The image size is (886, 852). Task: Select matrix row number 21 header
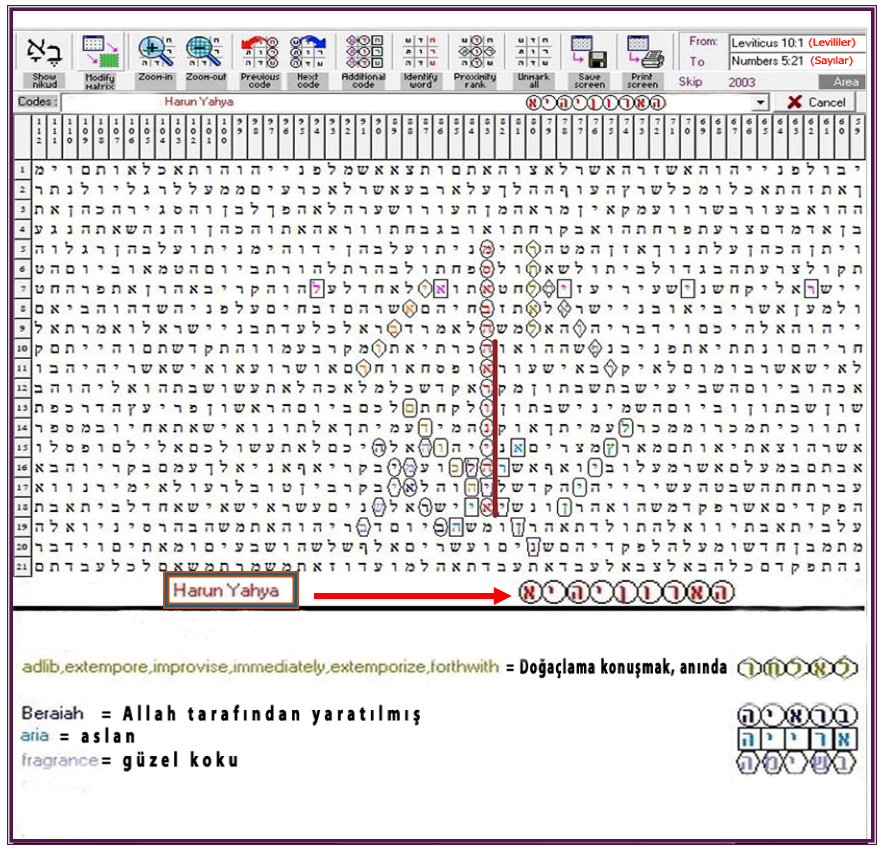[23, 566]
